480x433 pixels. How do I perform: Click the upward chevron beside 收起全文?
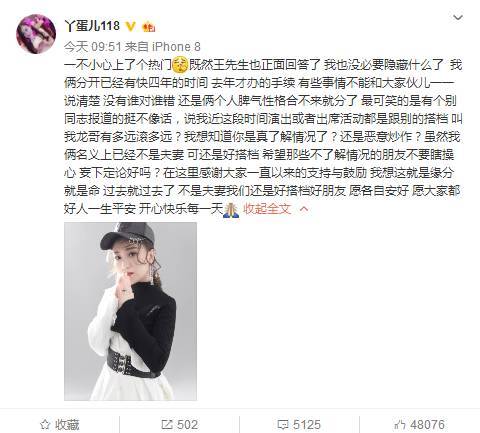click(x=304, y=209)
